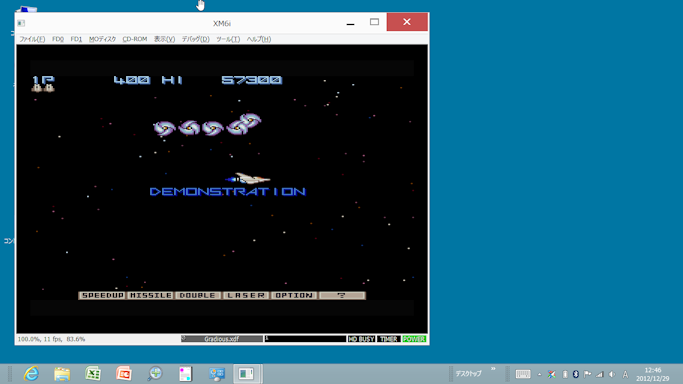
Task: Open the CD-ROM menu
Action: 135,39
